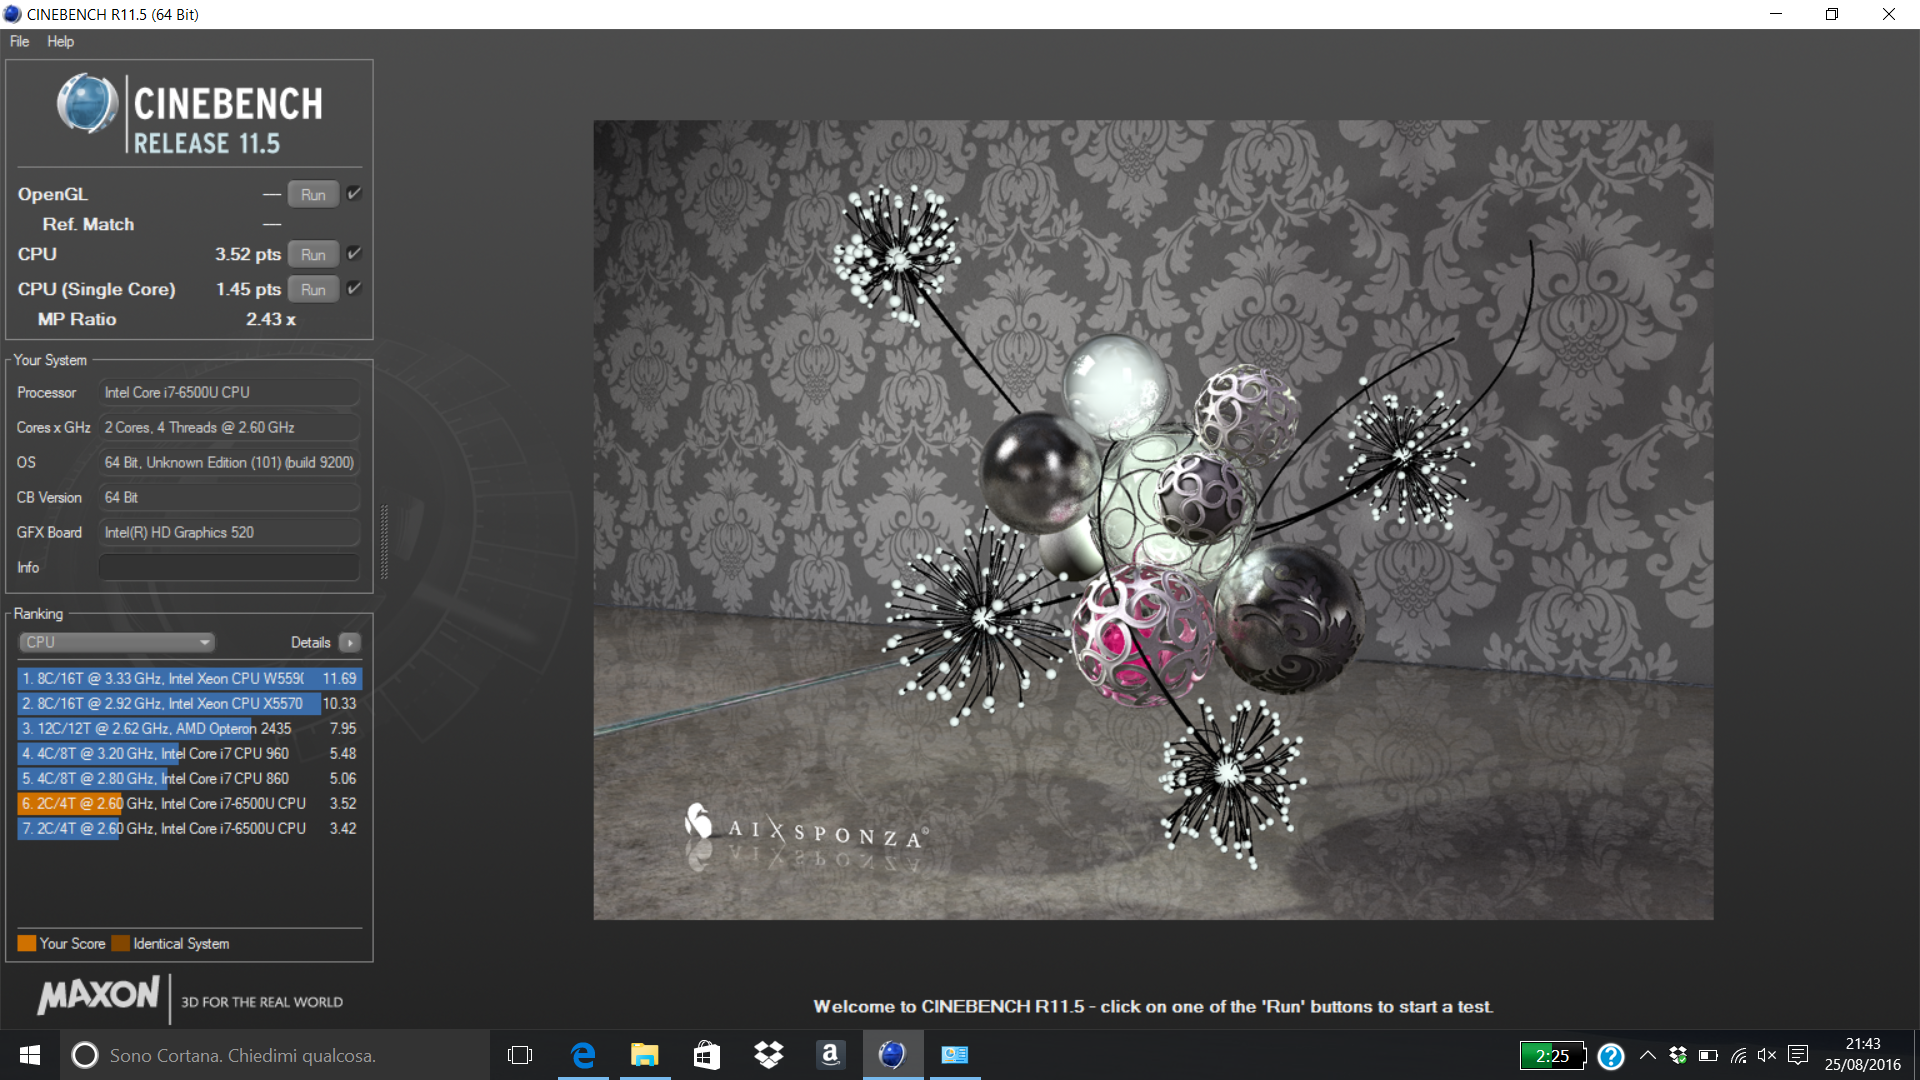Click the Cinebench globe logo icon
The height and width of the screenshot is (1080, 1920).
click(x=87, y=104)
